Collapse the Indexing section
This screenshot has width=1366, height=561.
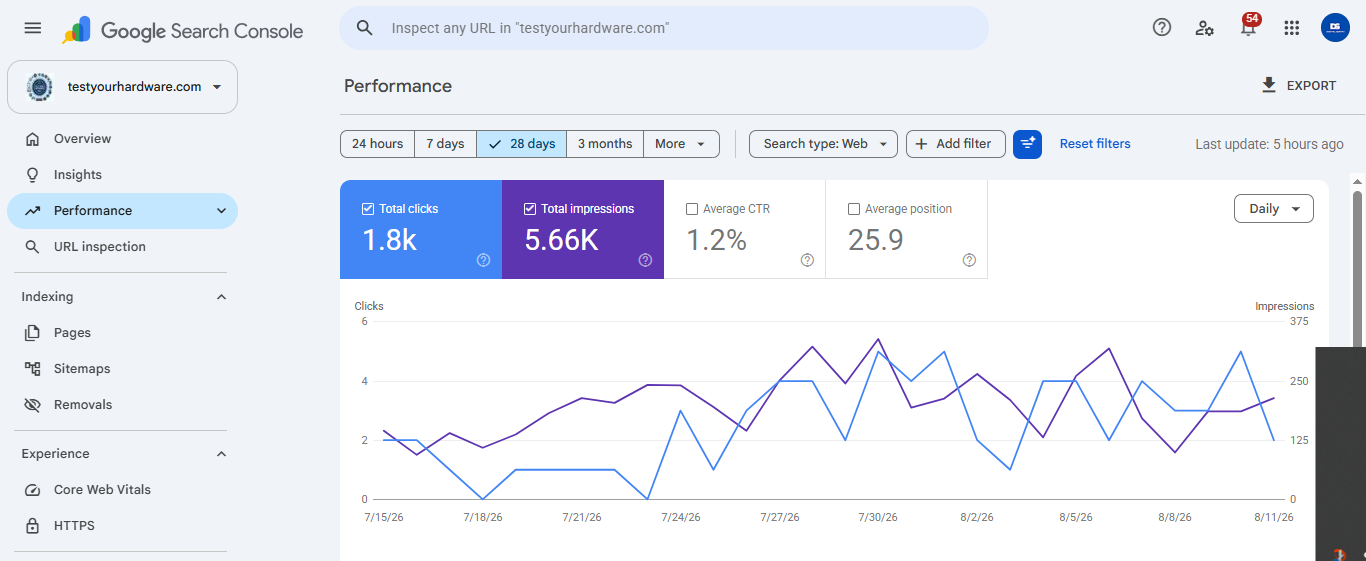tap(222, 297)
